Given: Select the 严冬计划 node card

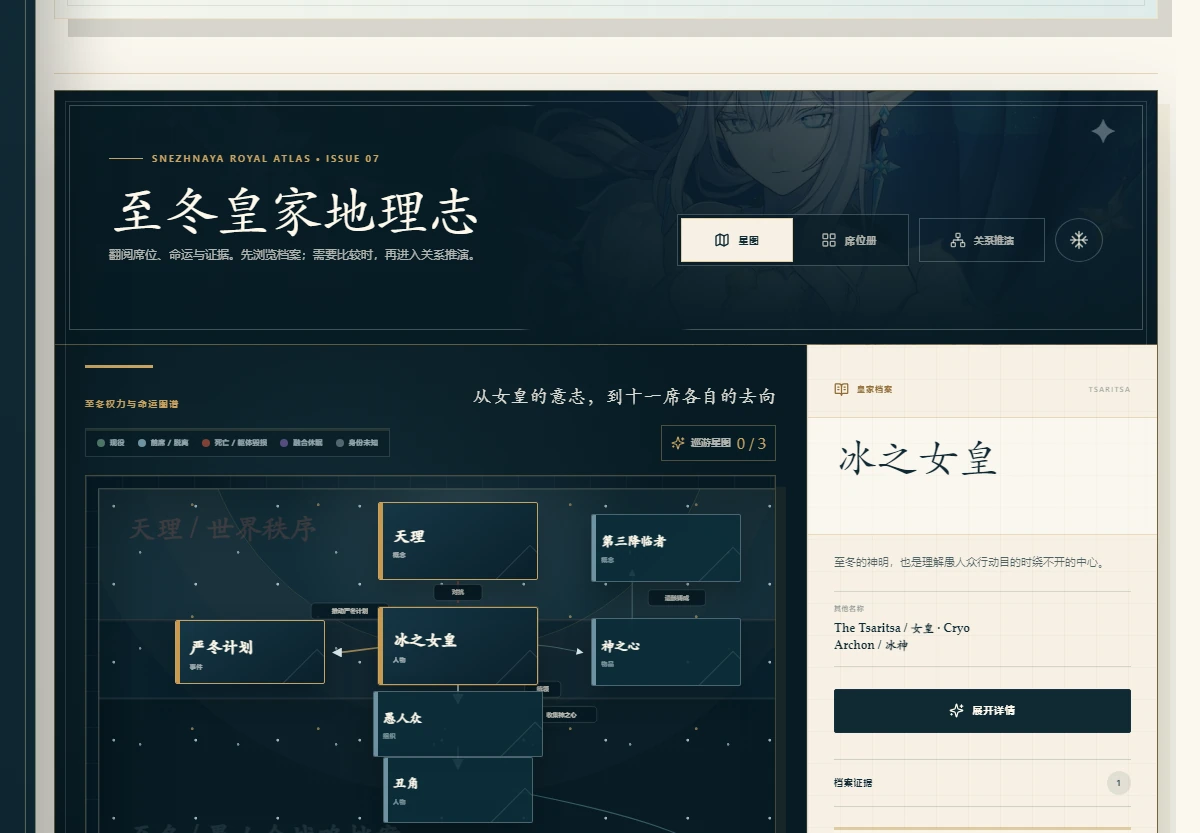Looking at the screenshot, I should (x=250, y=652).
